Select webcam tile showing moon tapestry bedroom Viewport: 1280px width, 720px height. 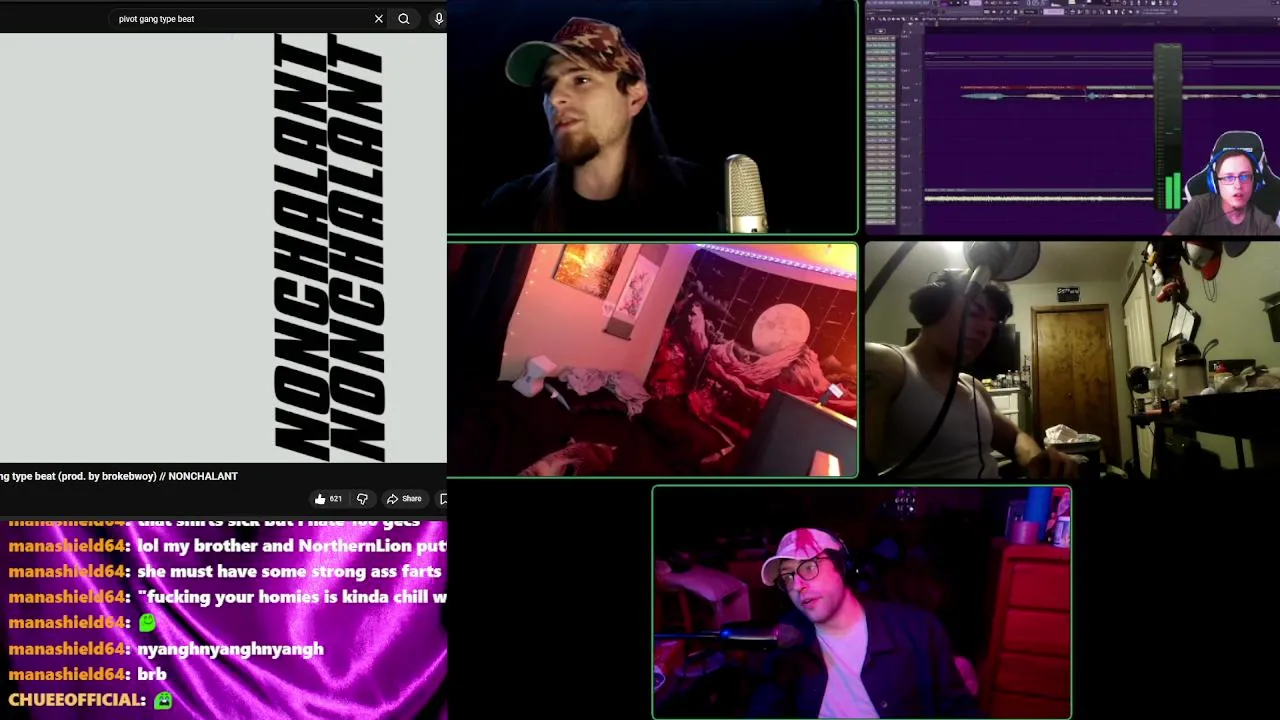652,360
